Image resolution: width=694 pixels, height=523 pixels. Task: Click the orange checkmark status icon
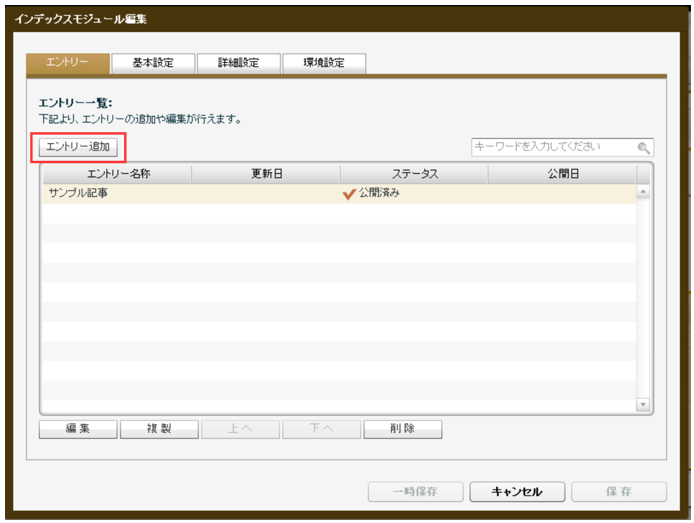click(349, 194)
